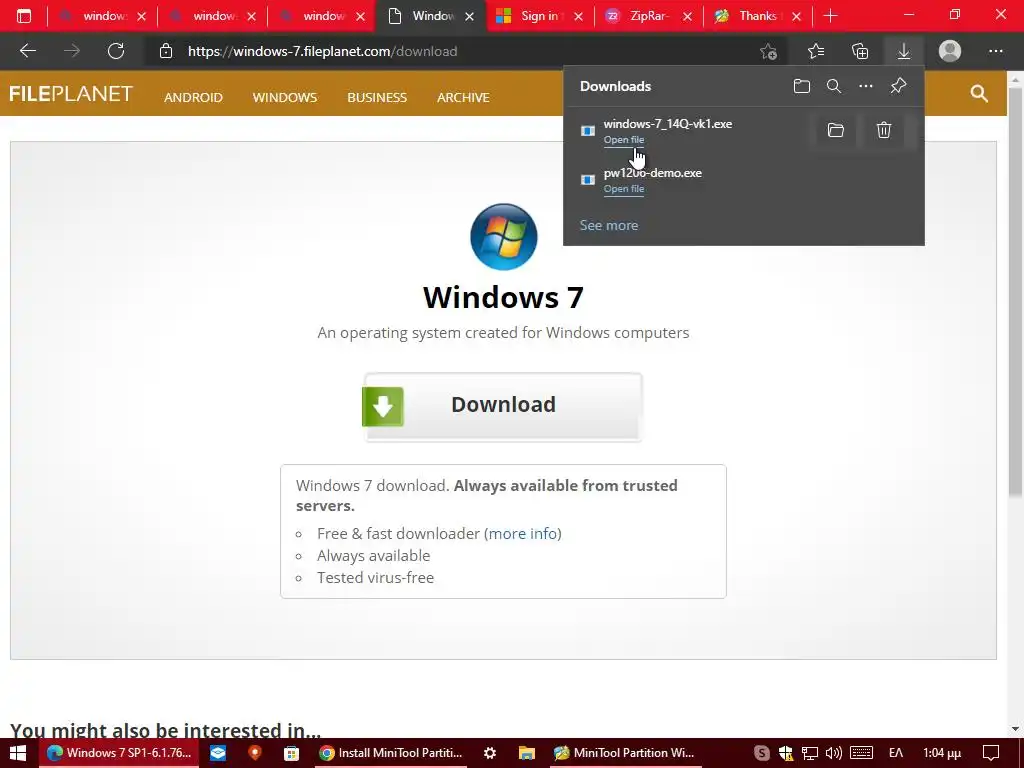The height and width of the screenshot is (768, 1024).
Task: Open the notification center icon
Action: click(991, 753)
